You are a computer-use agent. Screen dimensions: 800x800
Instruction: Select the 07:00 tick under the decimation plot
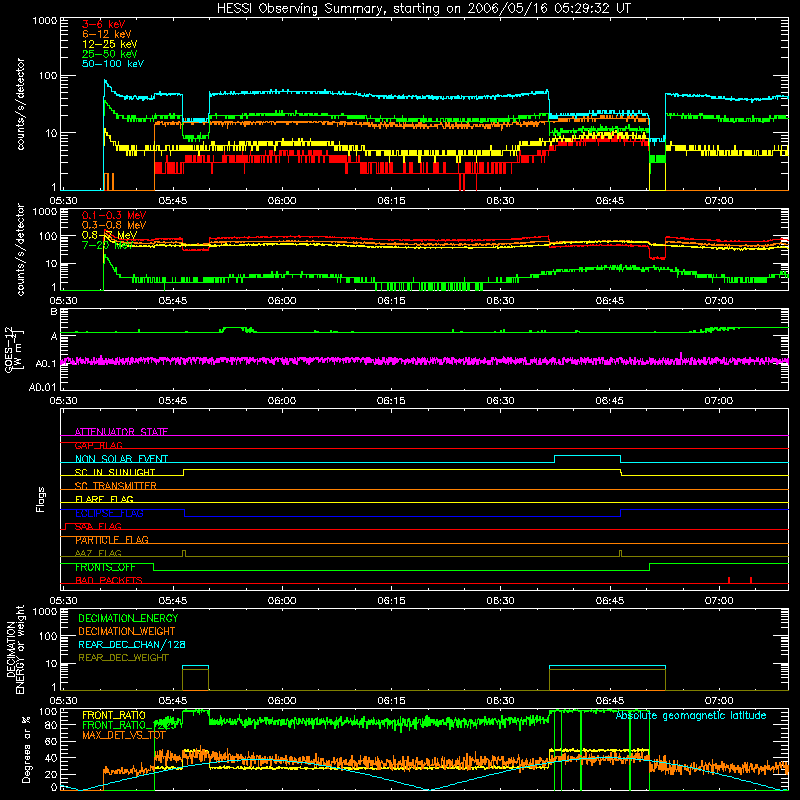[718, 701]
